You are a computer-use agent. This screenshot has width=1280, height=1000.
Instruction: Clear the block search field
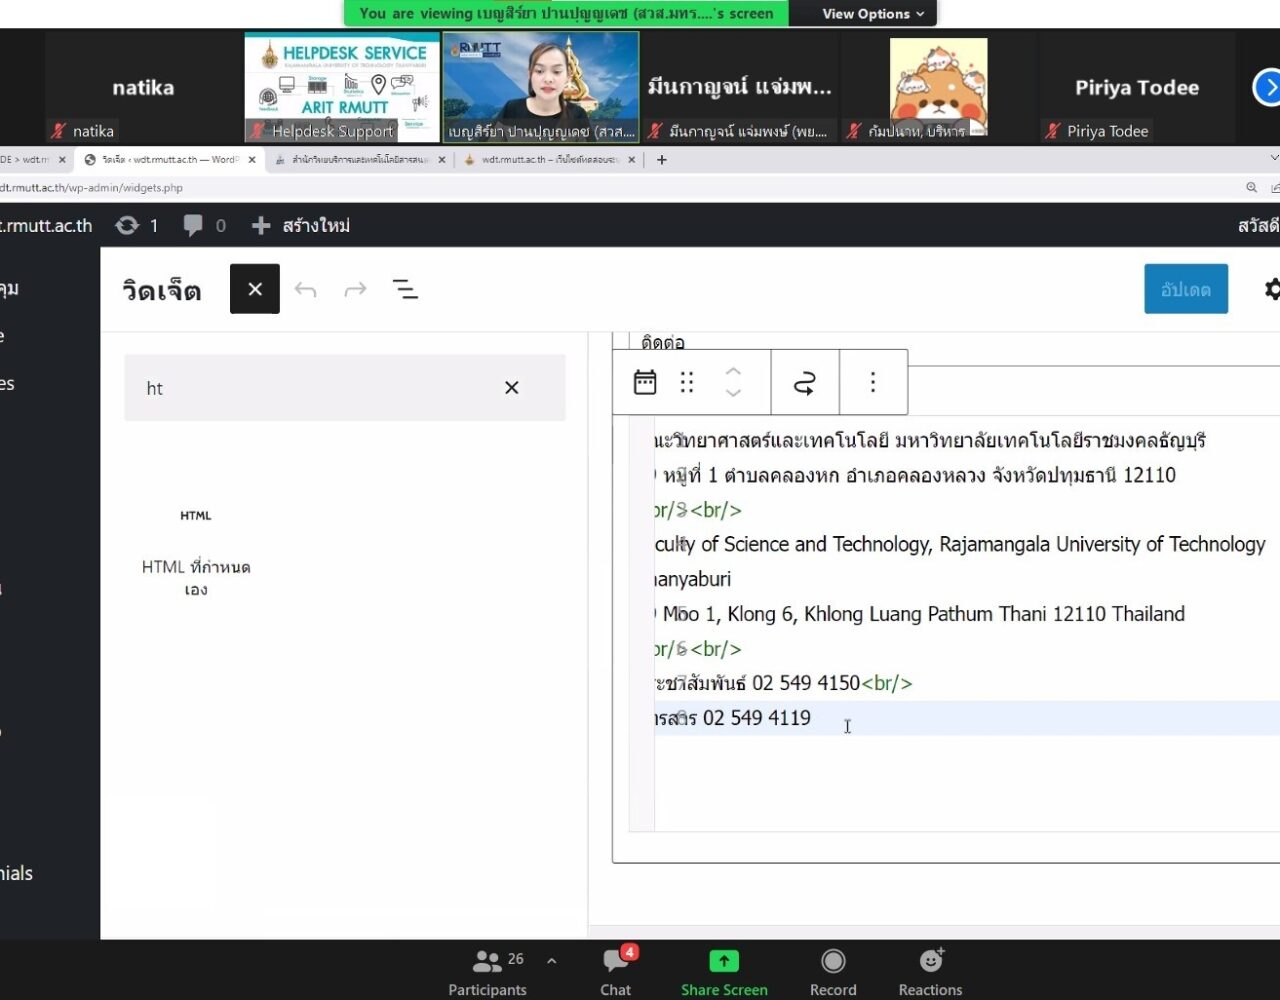click(512, 388)
